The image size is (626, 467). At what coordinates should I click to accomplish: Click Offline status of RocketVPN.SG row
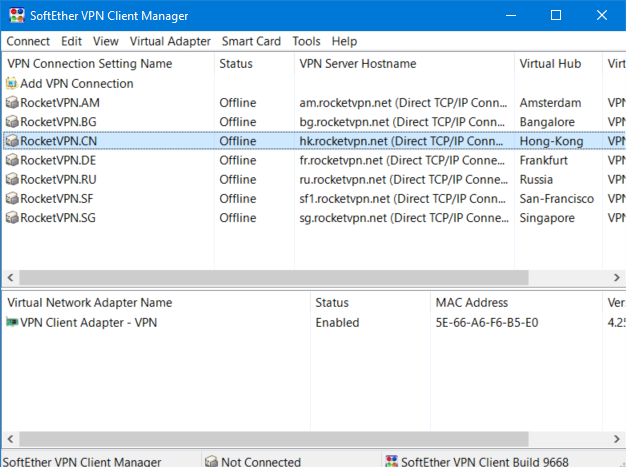pos(238,218)
